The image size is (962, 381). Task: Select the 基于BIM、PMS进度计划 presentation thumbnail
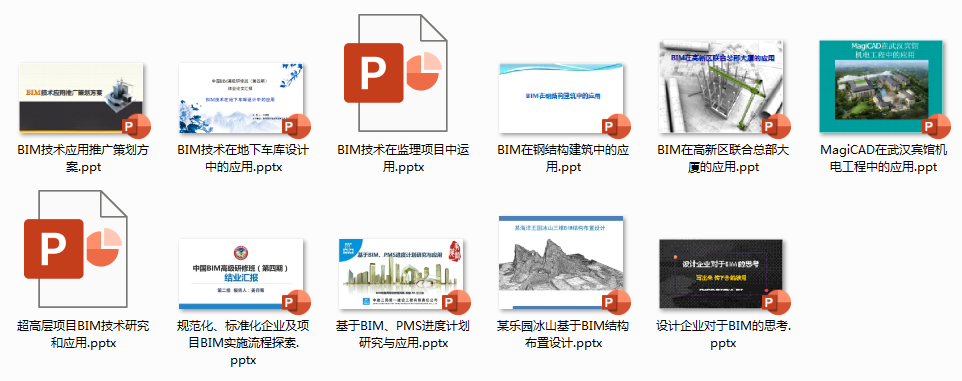402,274
